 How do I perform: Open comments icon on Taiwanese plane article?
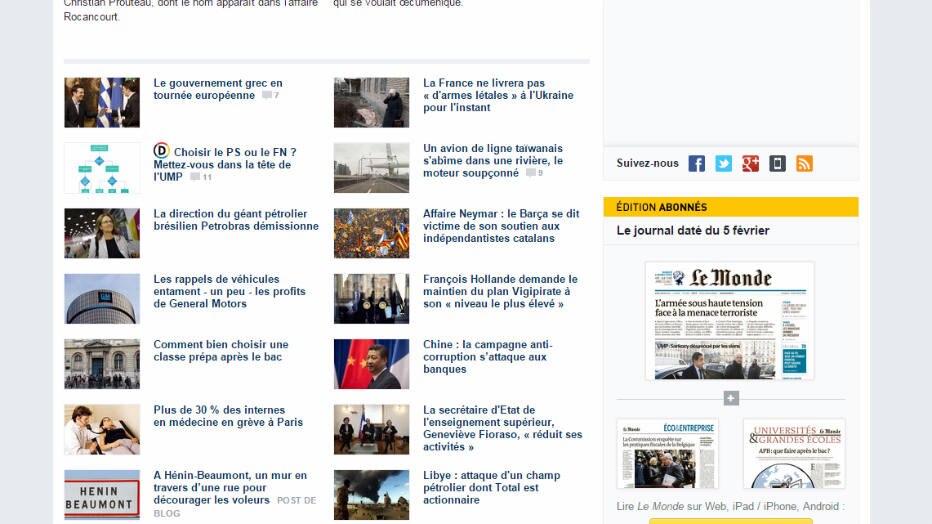click(x=534, y=173)
